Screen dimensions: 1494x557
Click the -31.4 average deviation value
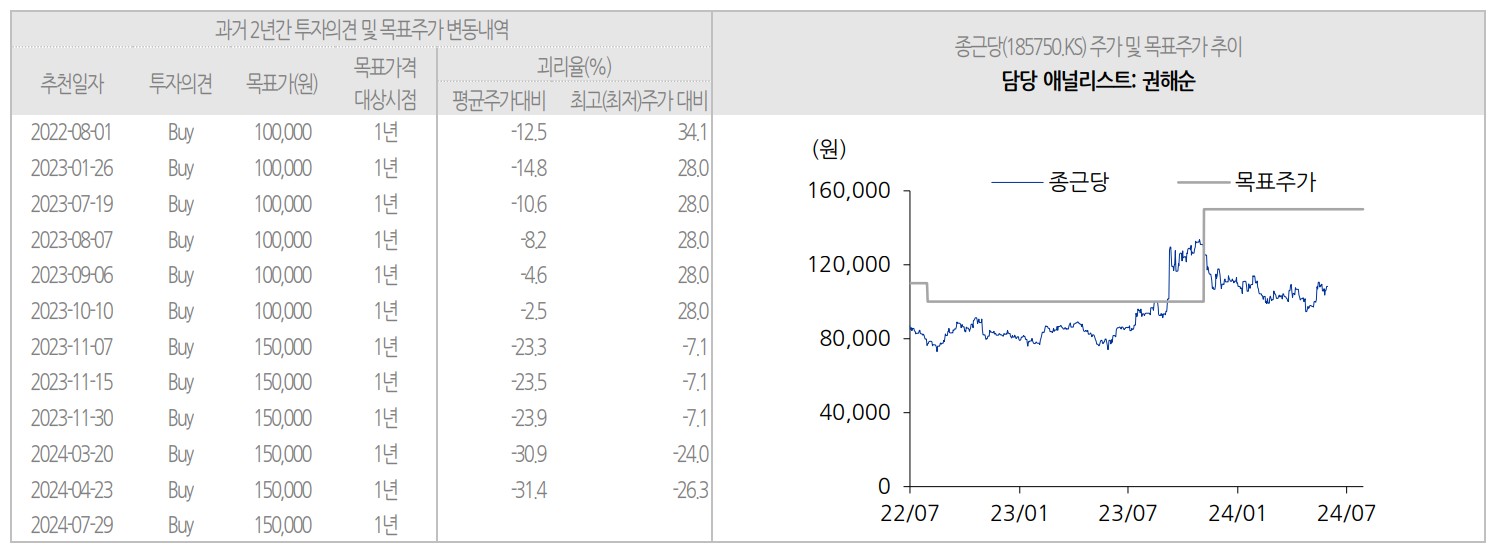click(x=529, y=490)
